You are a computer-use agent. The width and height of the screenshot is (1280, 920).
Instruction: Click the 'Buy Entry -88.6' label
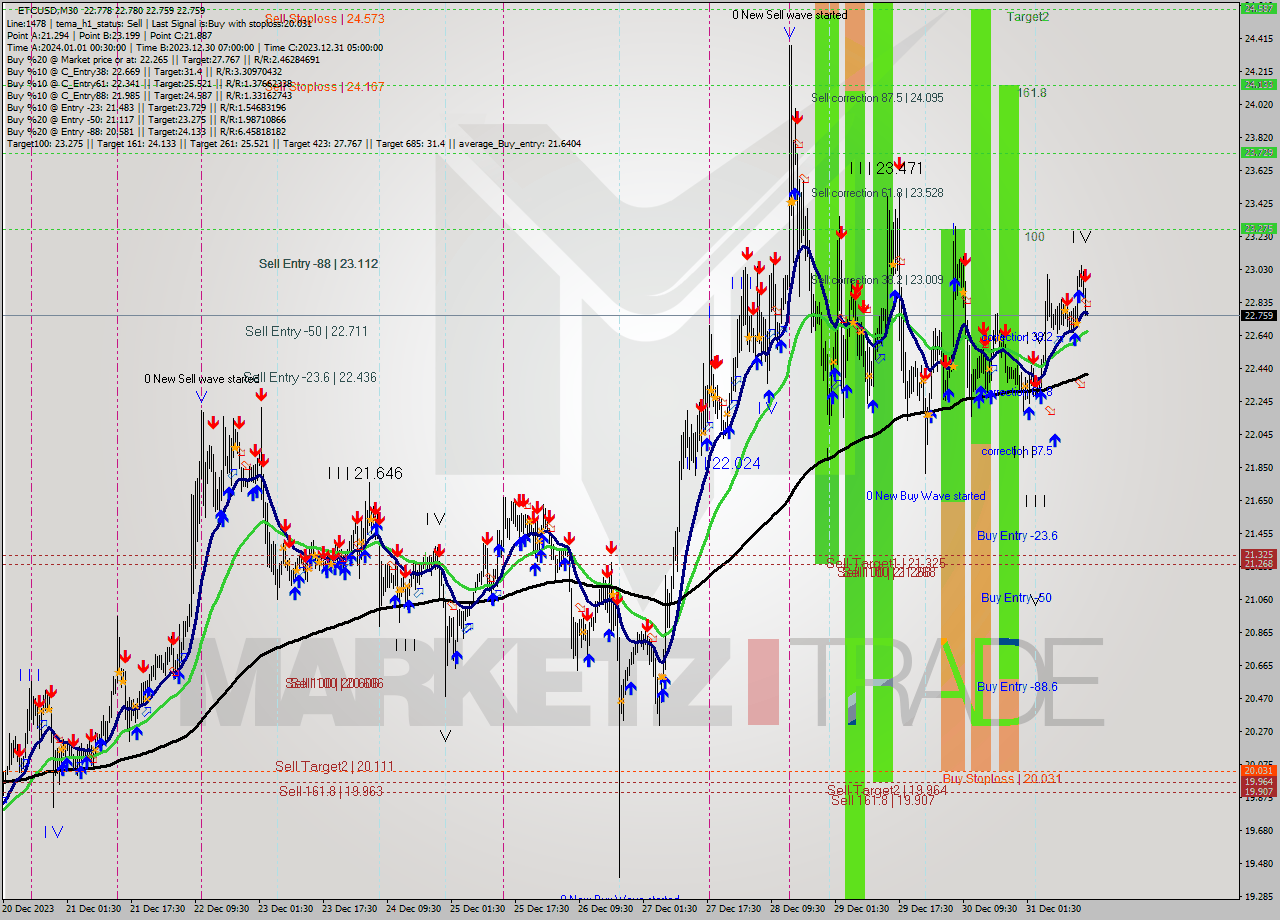click(x=1017, y=687)
